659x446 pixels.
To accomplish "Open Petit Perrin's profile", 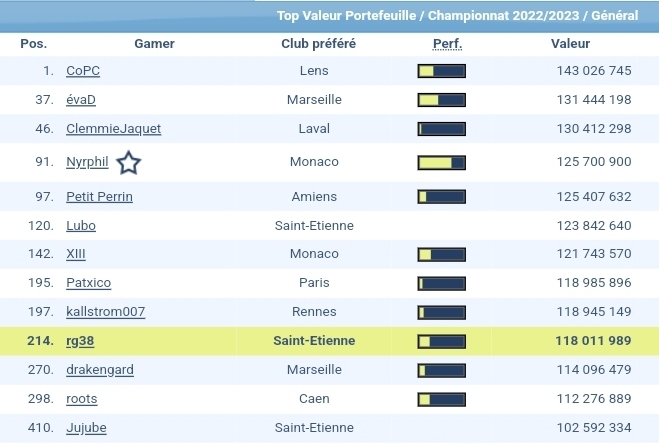I will point(99,197).
